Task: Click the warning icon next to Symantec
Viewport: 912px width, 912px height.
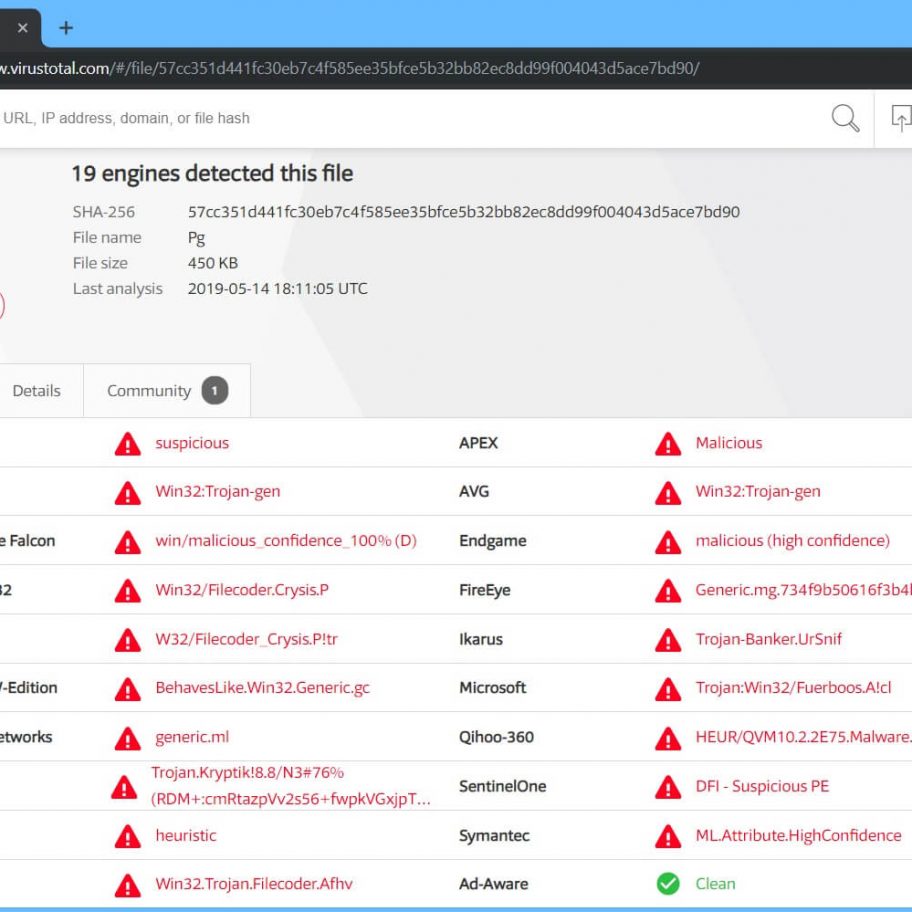Action: [x=668, y=835]
